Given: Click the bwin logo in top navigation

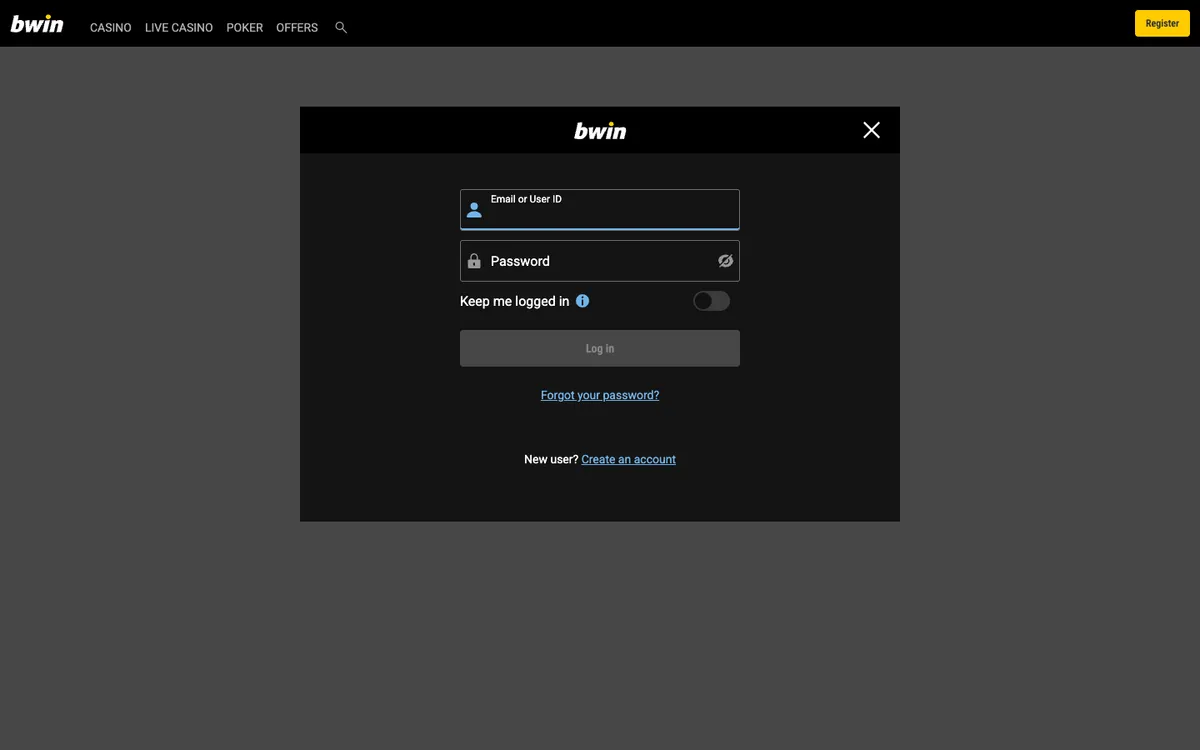Looking at the screenshot, I should click(37, 24).
